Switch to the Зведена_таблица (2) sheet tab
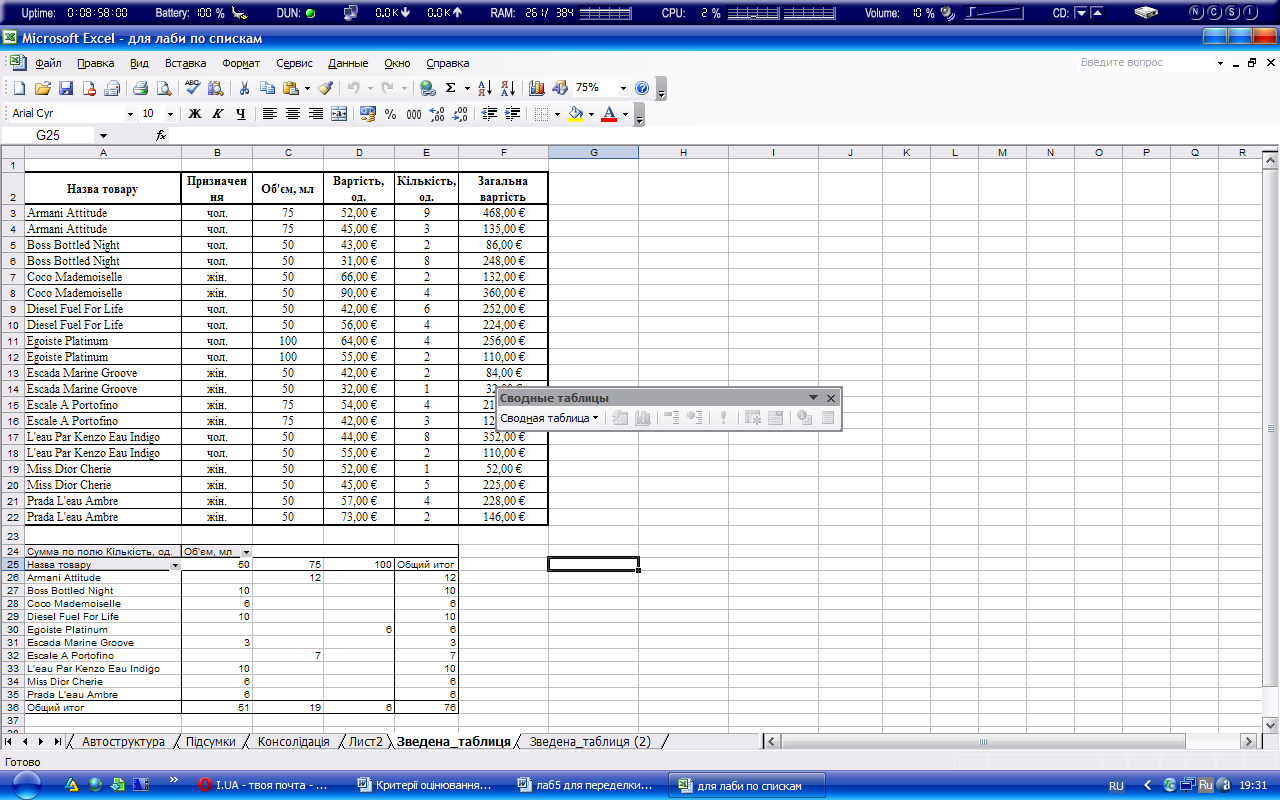 point(590,742)
